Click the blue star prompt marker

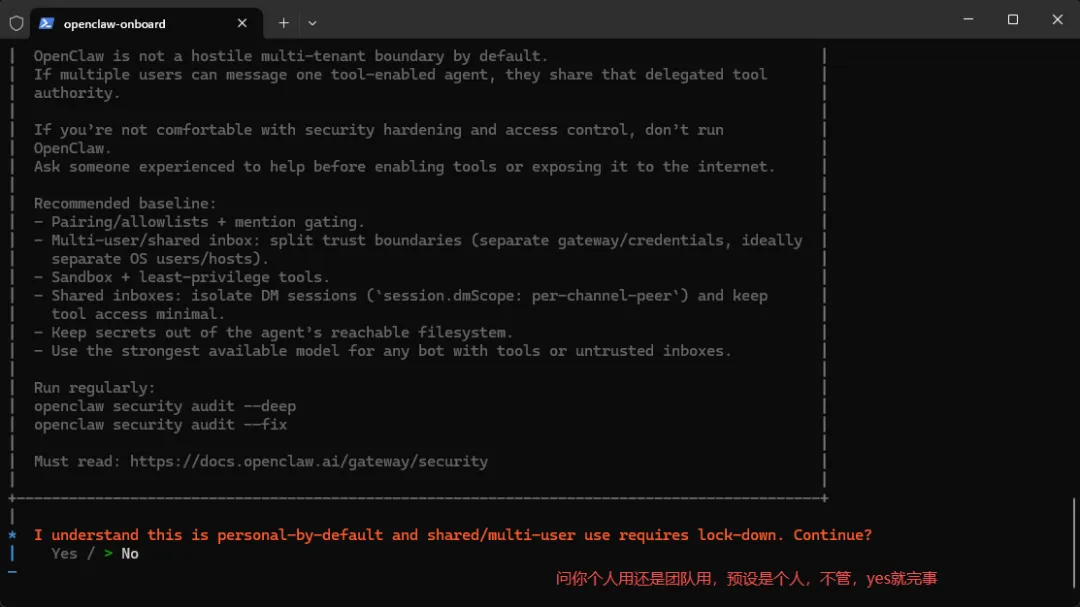point(12,535)
